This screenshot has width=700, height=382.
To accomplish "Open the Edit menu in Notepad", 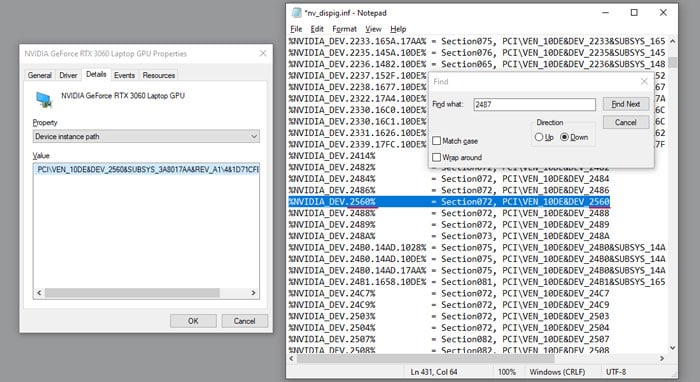I will (317, 29).
